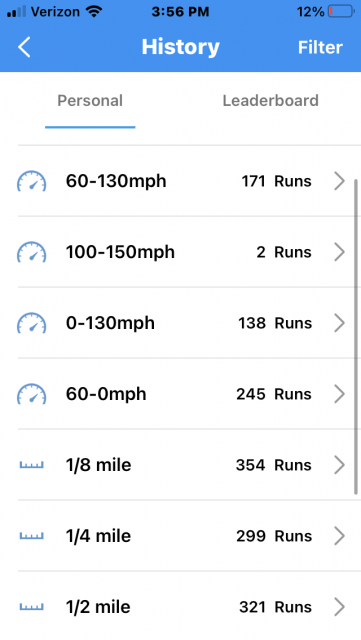Viewport: 361px width, 640px height.
Task: Open the Filter options
Action: [320, 47]
